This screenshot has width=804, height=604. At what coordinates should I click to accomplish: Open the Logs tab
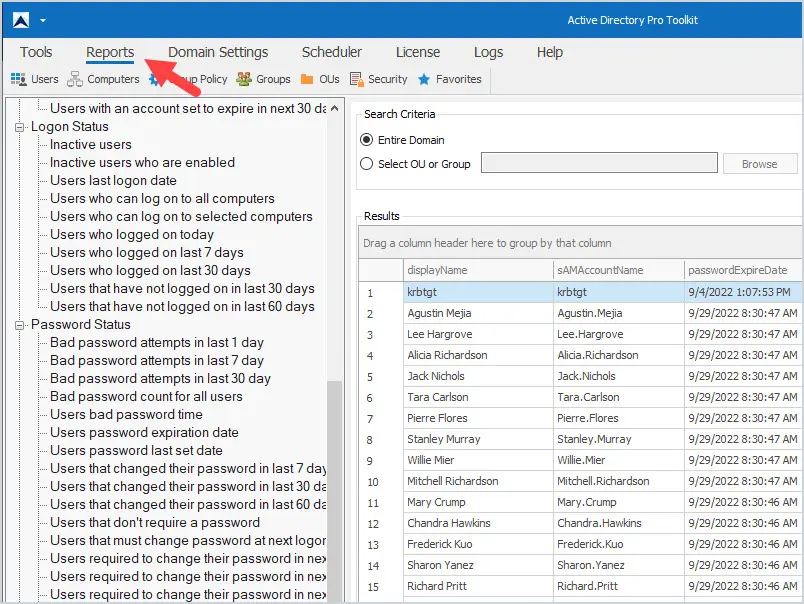point(488,52)
